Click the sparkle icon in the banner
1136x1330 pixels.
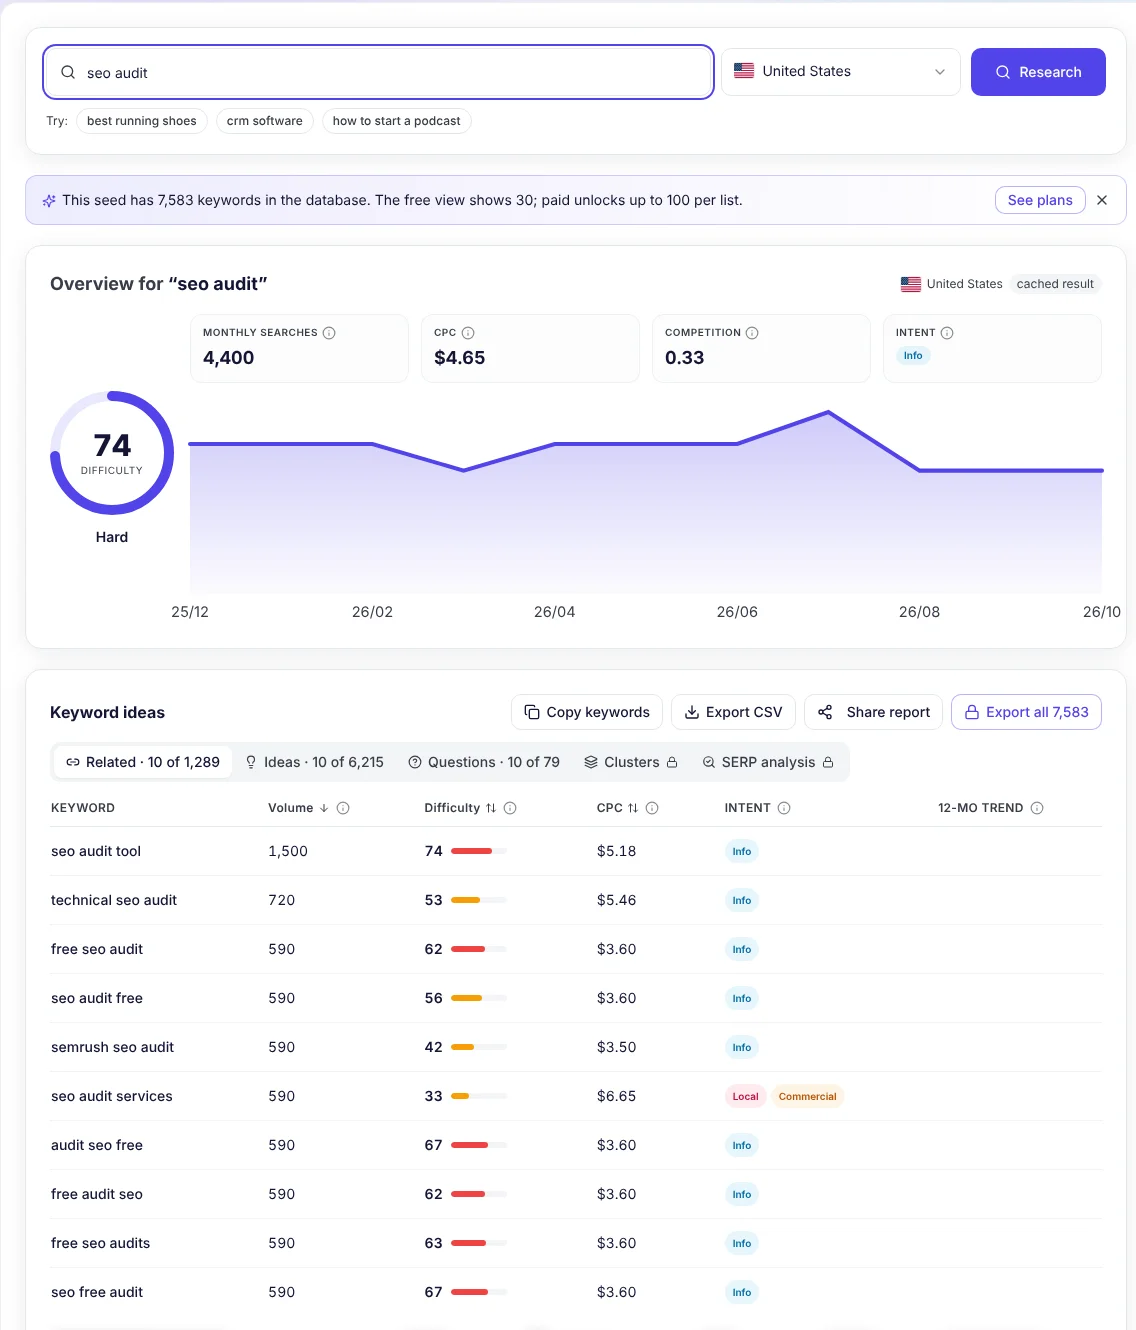(49, 201)
